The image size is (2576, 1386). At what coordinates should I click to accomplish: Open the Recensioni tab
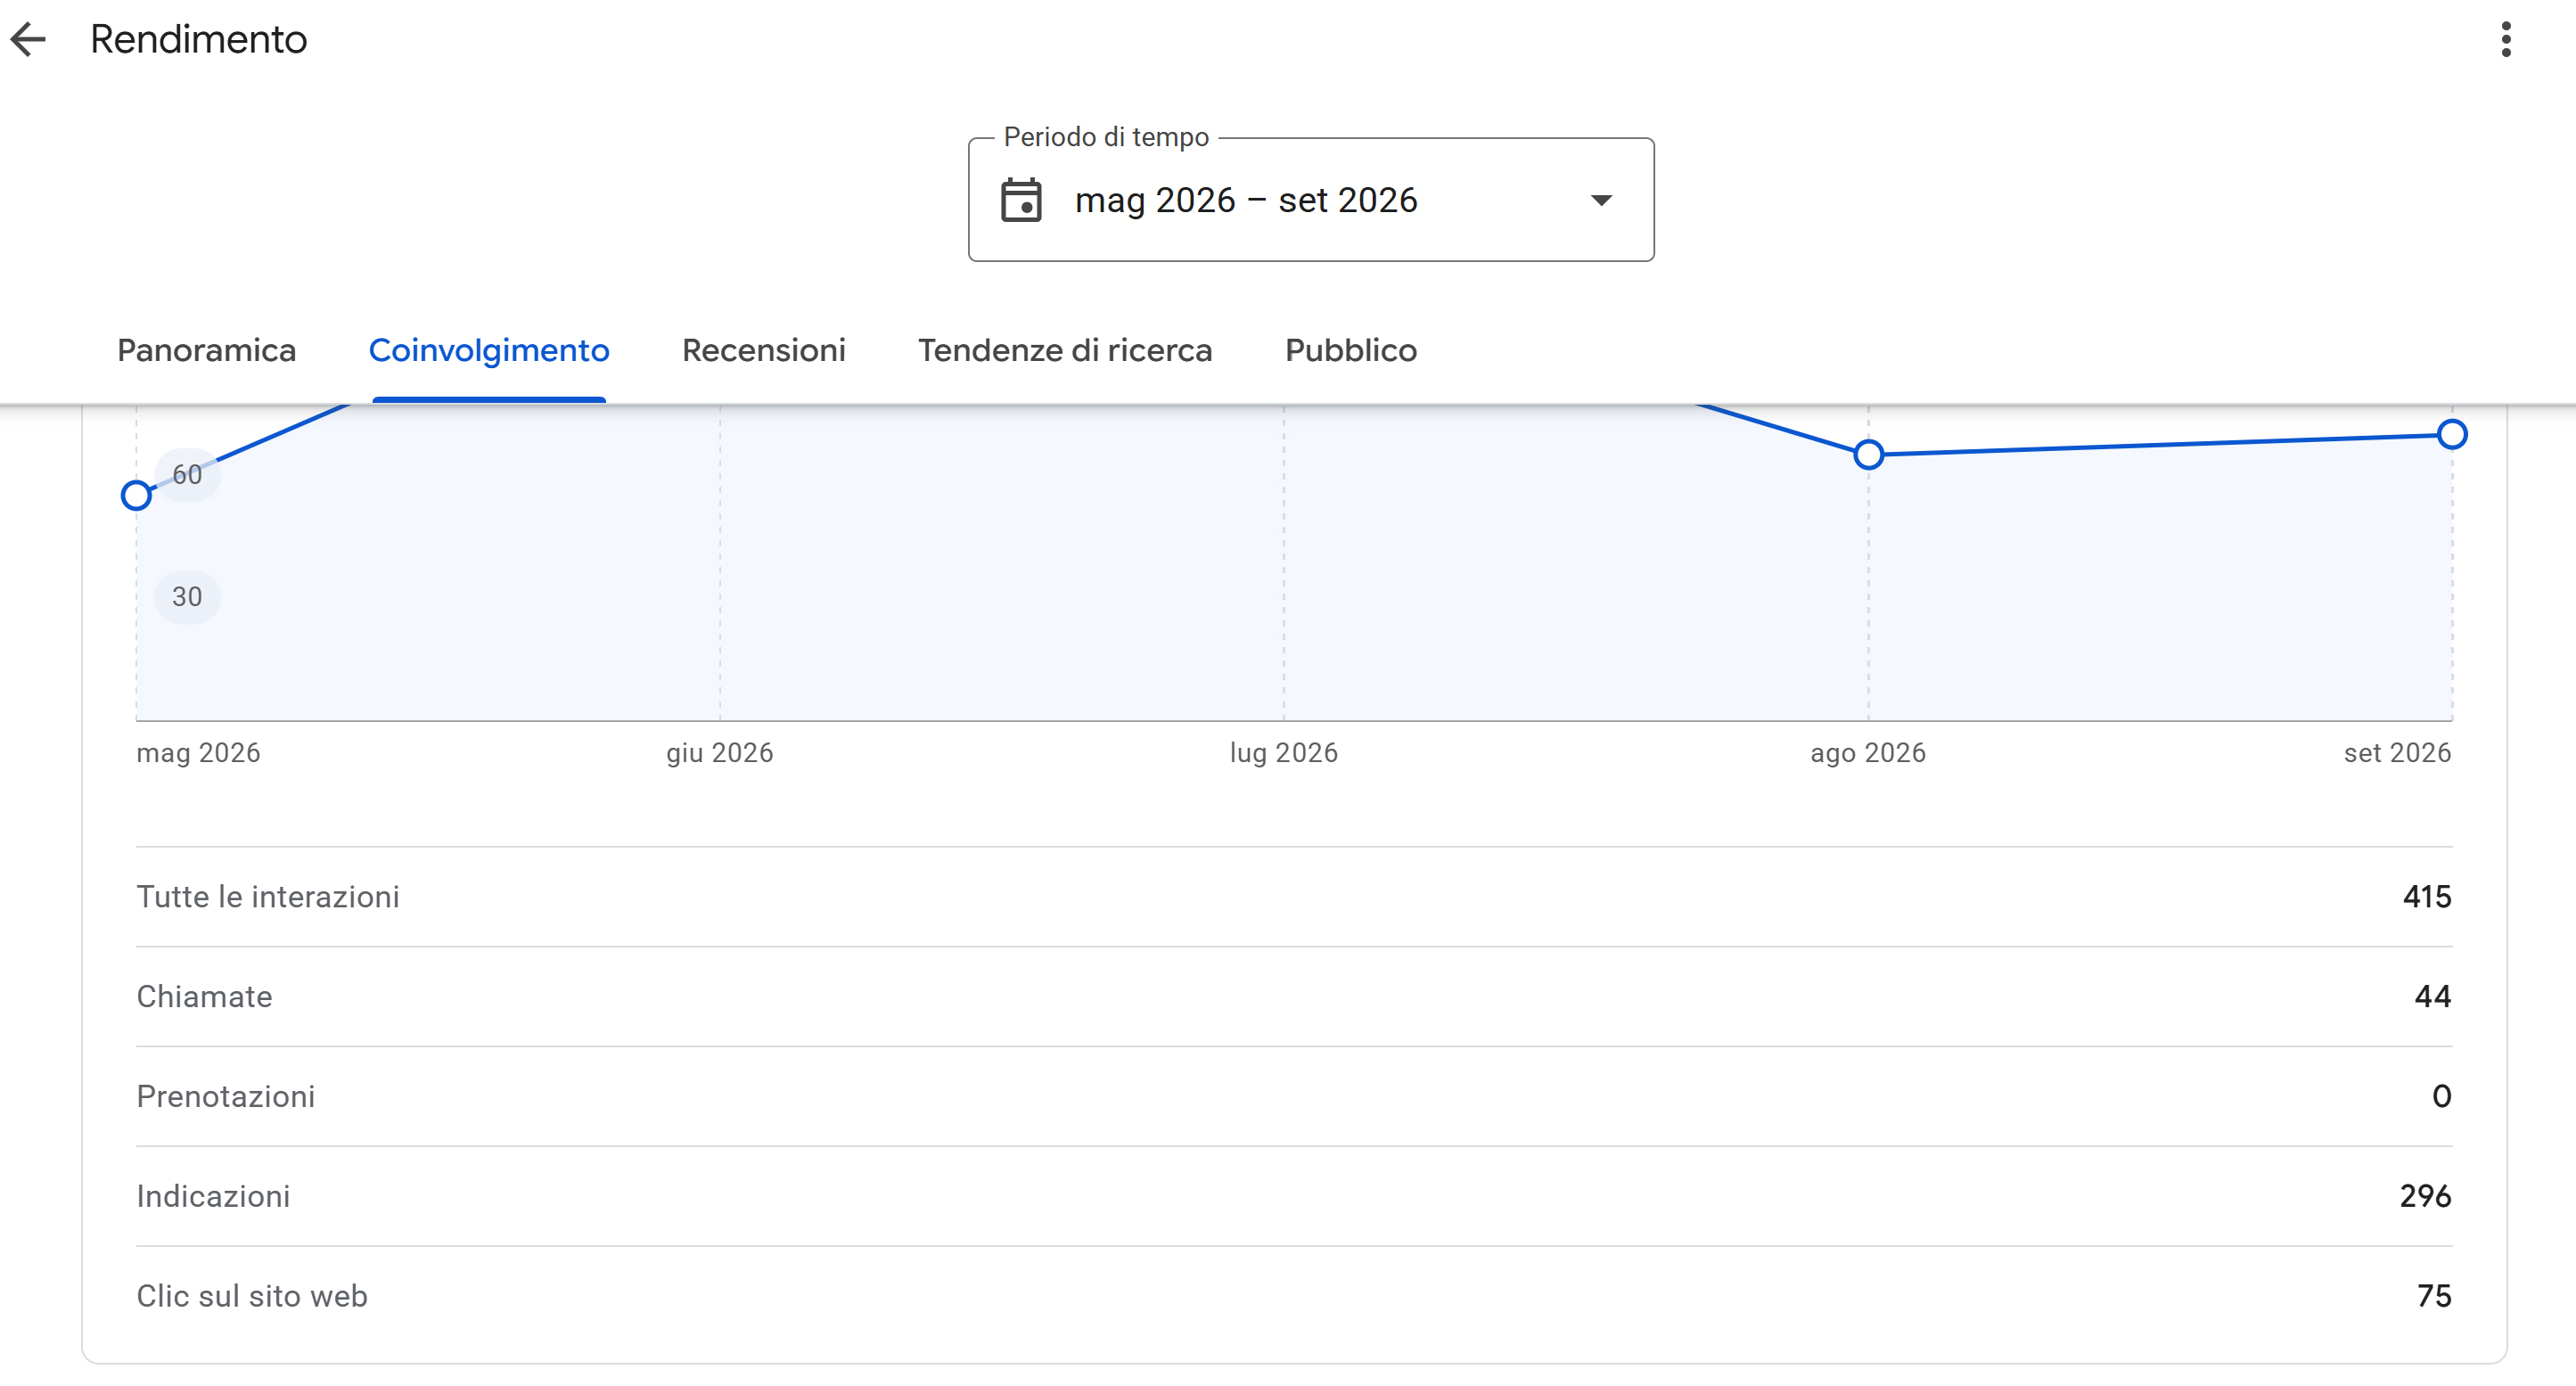(764, 351)
